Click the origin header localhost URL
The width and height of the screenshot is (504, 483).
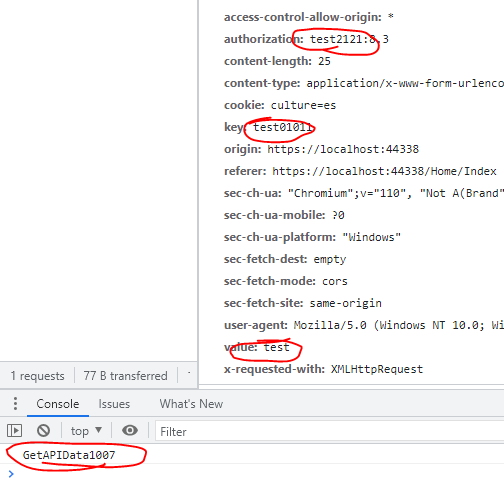click(343, 149)
